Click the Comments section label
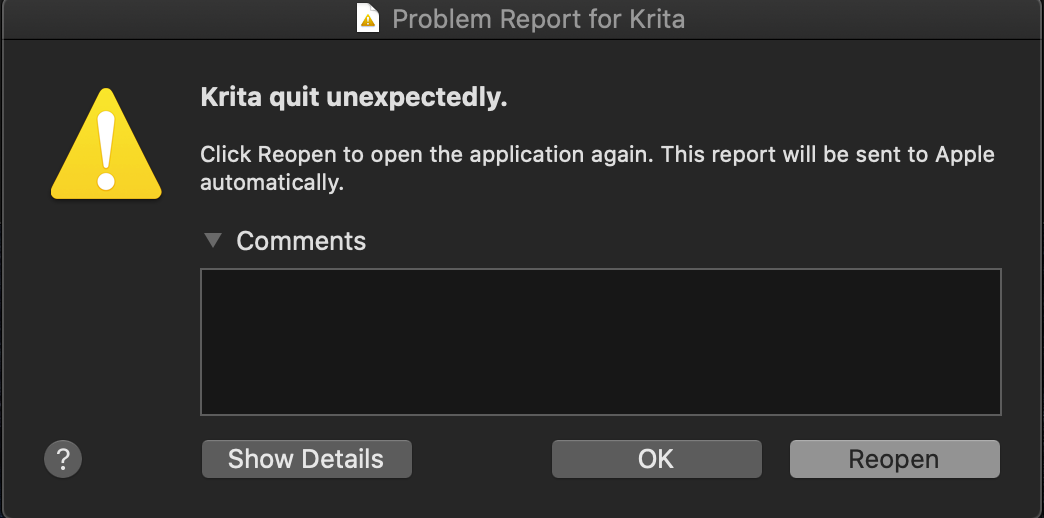Image resolution: width=1044 pixels, height=518 pixels. pos(301,241)
